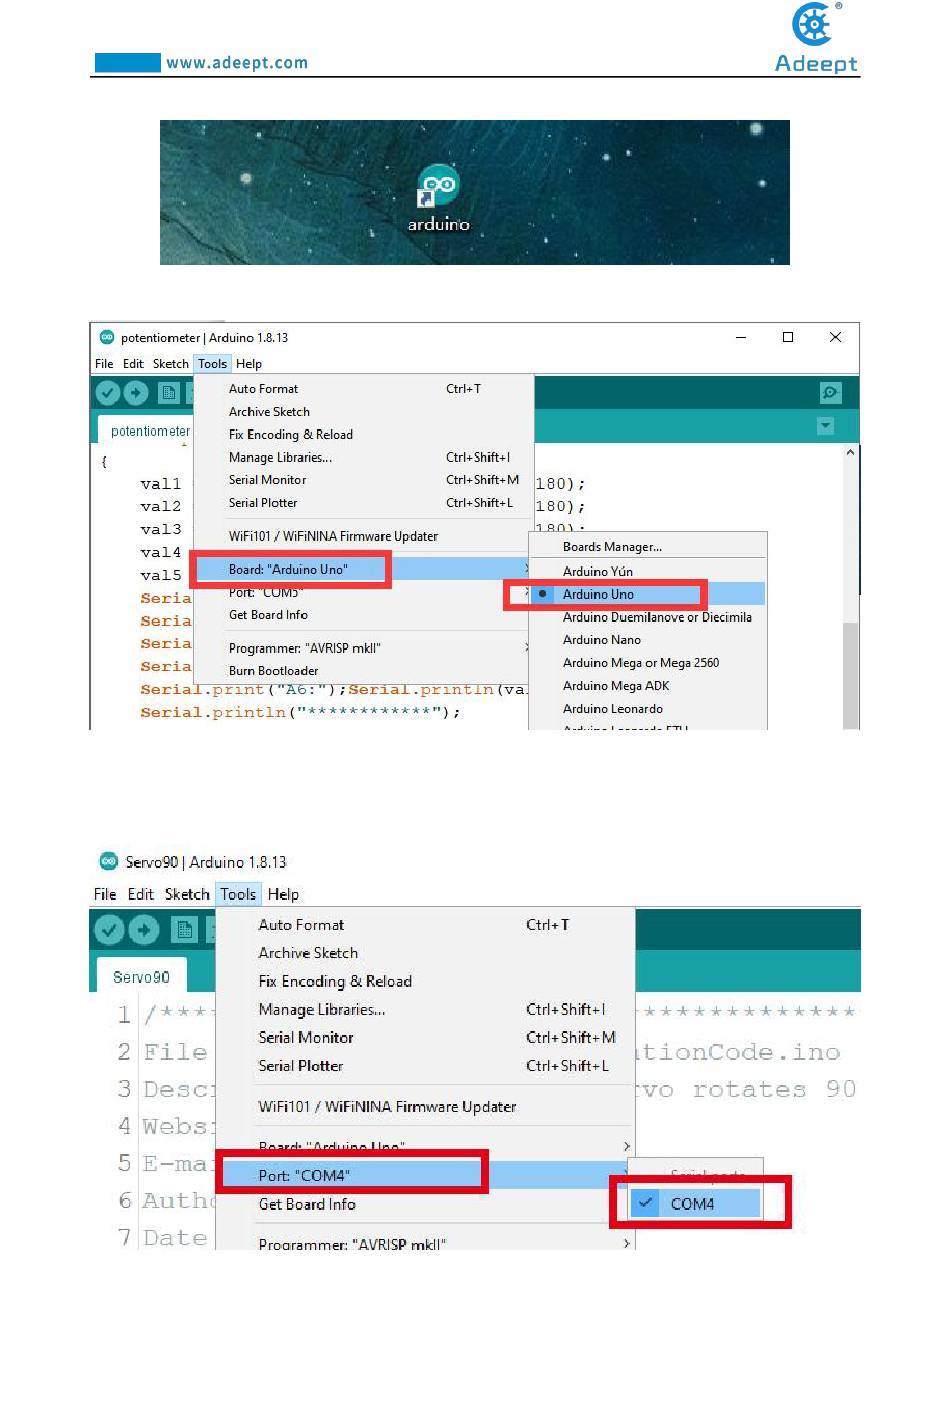Click Tools menu in potentiometer window
This screenshot has width=950, height=1408.
click(212, 364)
